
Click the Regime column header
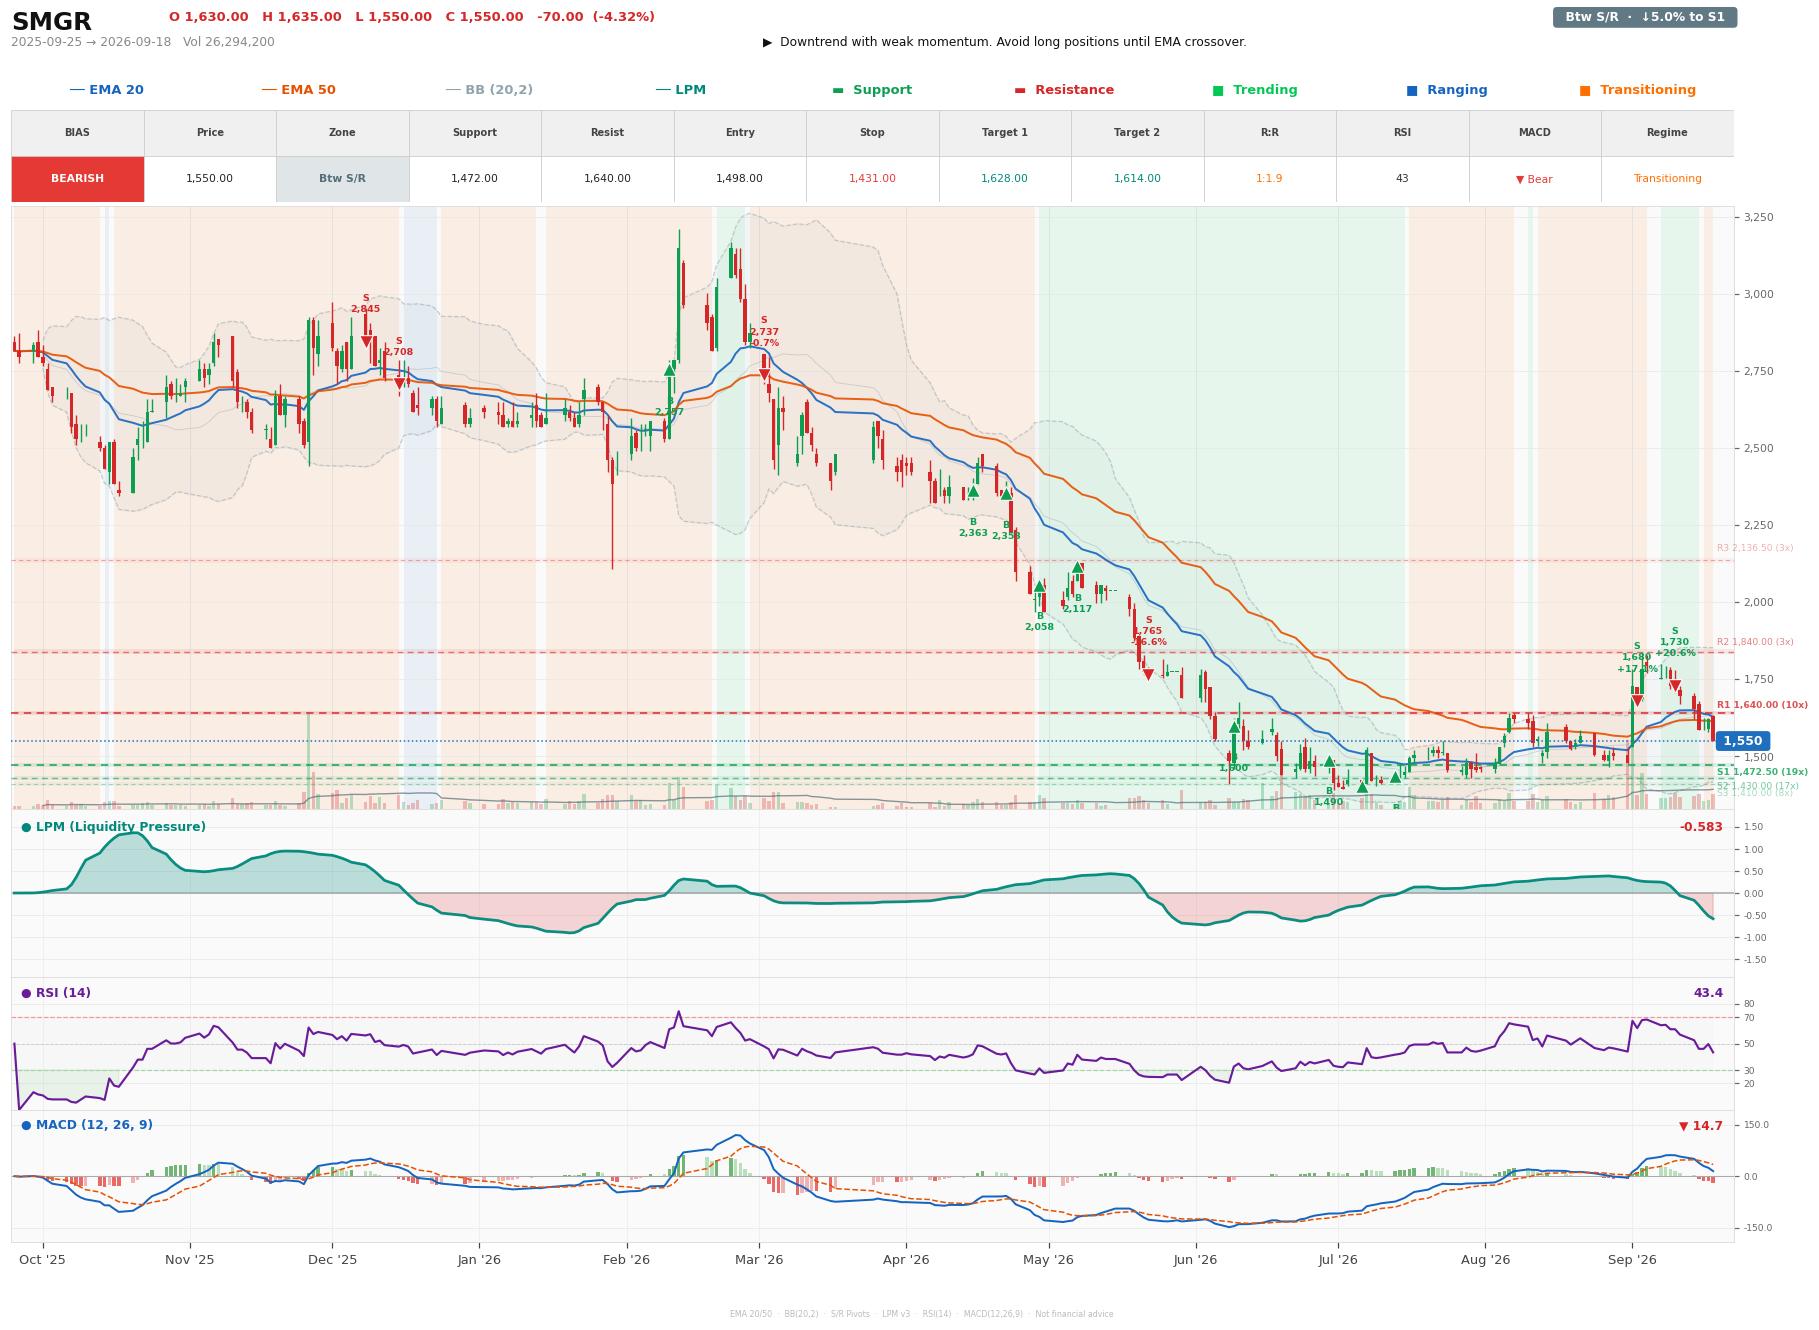tap(1667, 133)
